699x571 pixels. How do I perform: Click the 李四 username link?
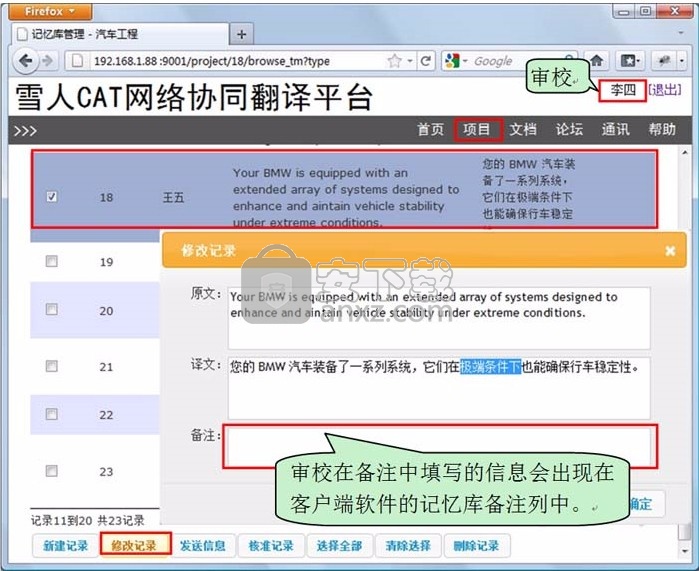coord(622,90)
